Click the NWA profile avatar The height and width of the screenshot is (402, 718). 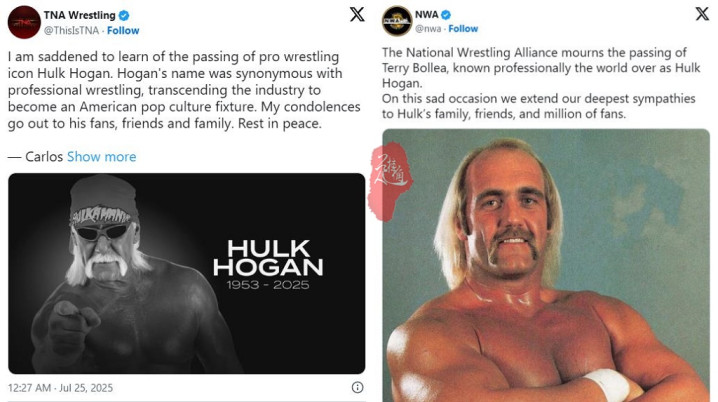(397, 21)
